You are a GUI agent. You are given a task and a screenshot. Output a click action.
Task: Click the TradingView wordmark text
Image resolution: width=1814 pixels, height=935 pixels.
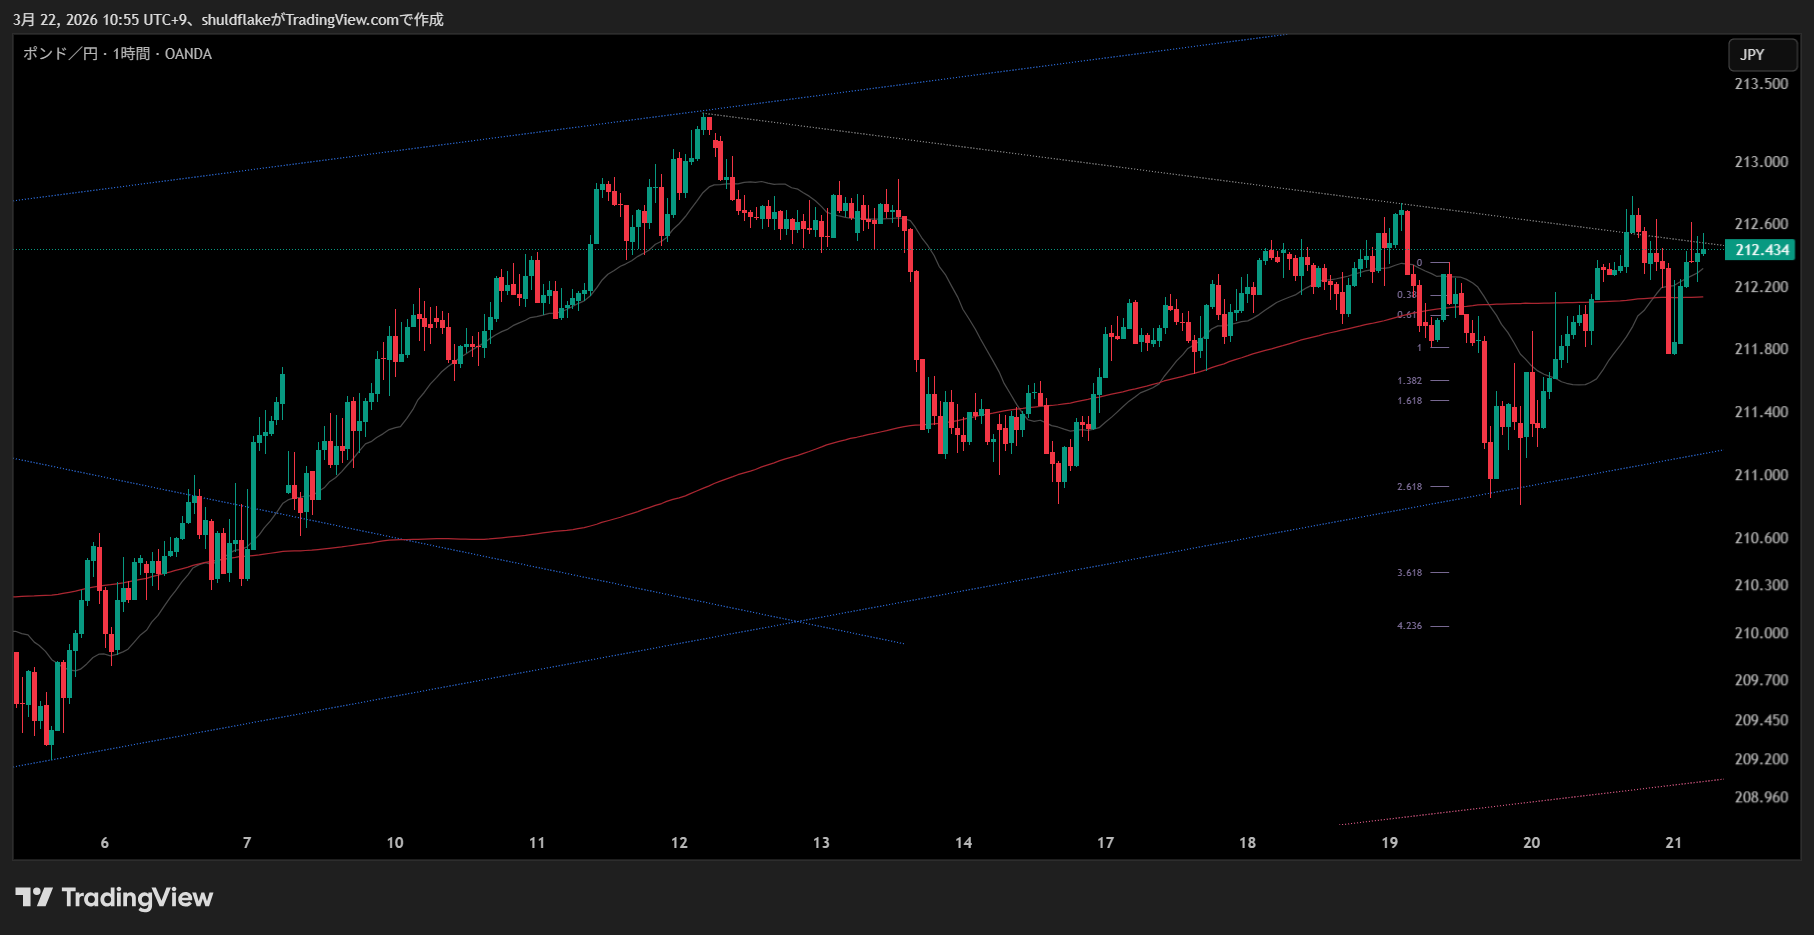pyautogui.click(x=137, y=897)
